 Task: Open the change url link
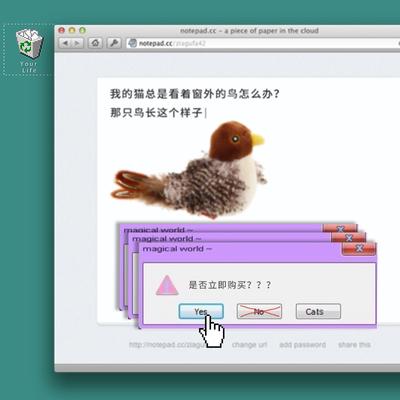pyautogui.click(x=249, y=345)
